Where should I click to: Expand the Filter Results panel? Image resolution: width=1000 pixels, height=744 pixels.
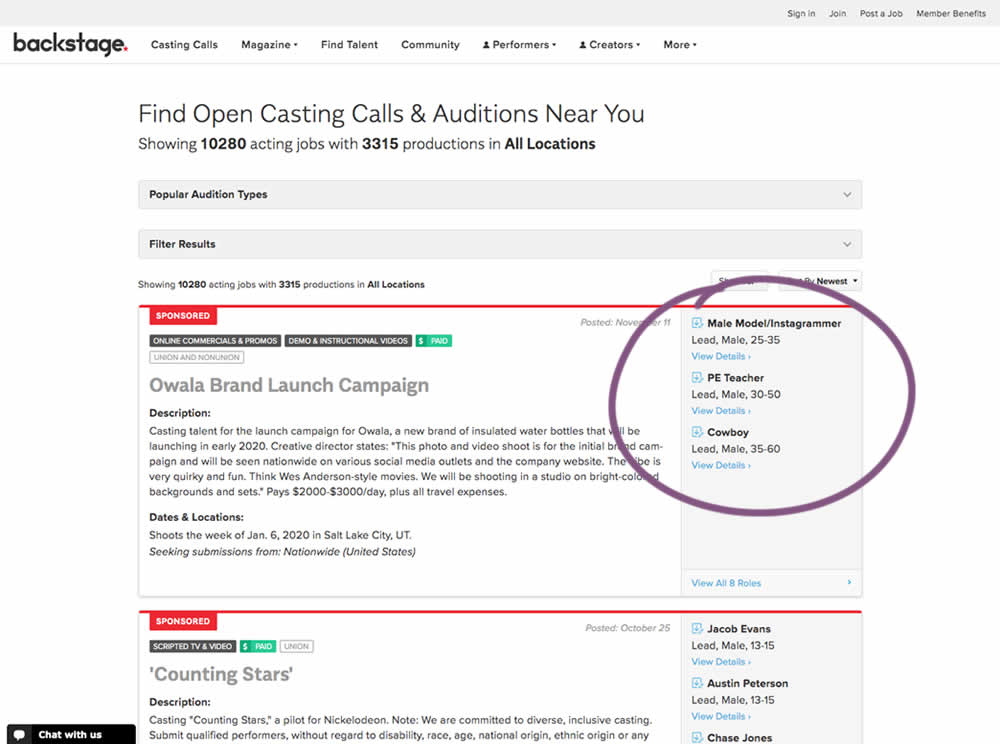point(499,244)
